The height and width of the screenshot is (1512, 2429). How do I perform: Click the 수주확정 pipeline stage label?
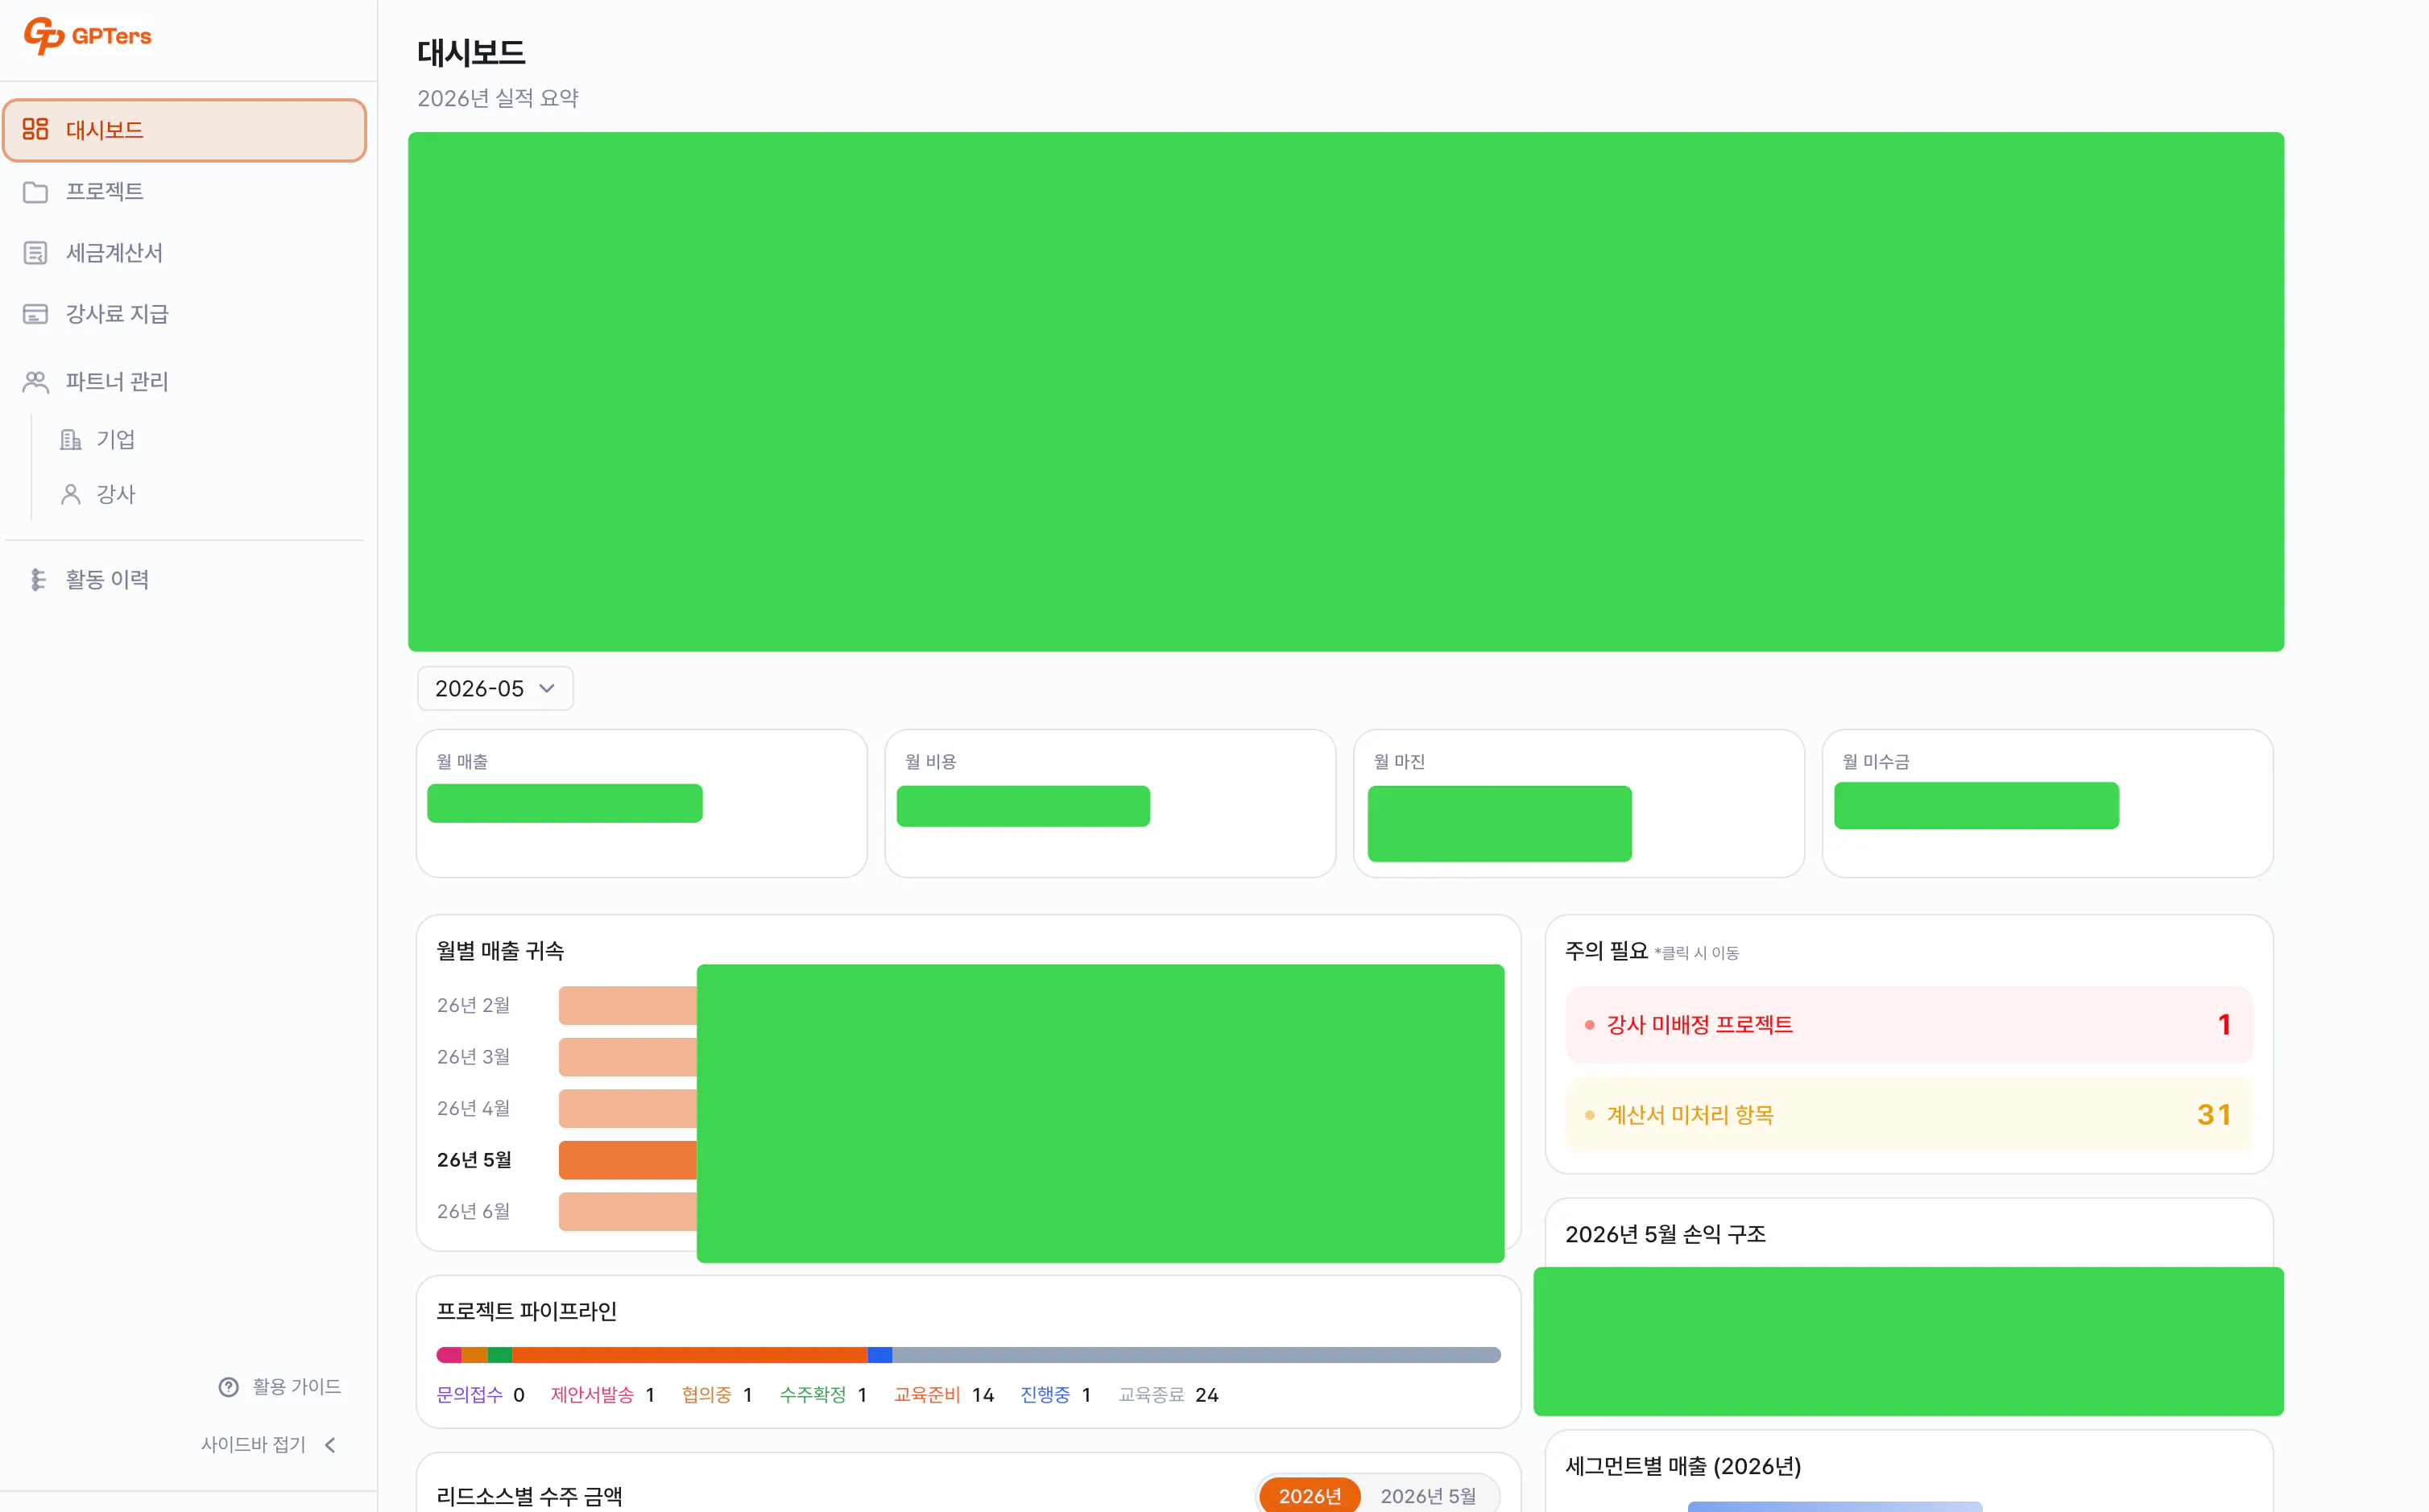pos(813,1394)
